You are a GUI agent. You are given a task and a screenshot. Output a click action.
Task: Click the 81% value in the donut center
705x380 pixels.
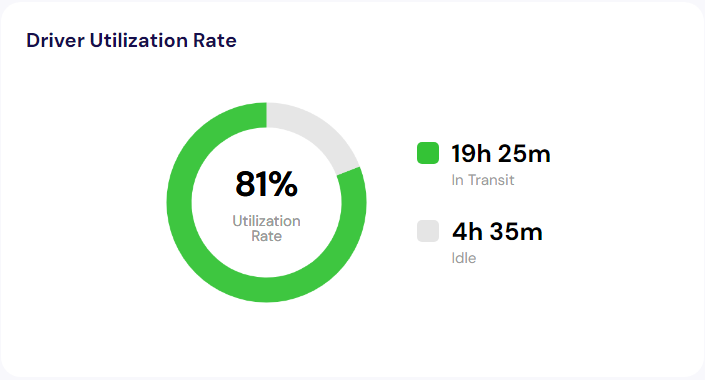(266, 184)
